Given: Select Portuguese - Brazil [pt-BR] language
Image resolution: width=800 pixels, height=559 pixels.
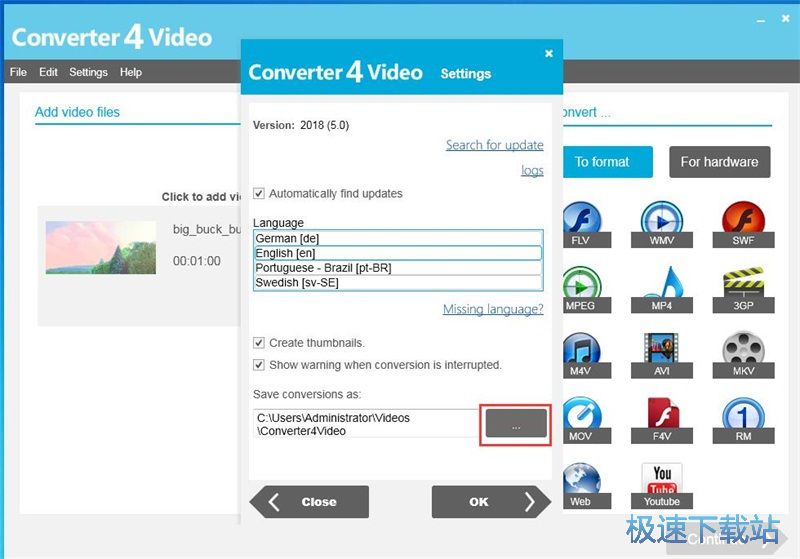Looking at the screenshot, I should point(398,268).
